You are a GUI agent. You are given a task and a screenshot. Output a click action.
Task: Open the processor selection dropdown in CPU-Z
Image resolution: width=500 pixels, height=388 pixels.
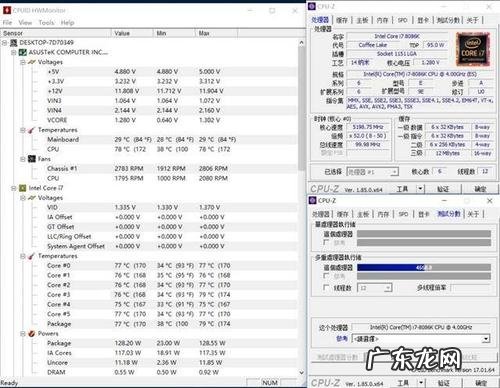(x=394, y=172)
